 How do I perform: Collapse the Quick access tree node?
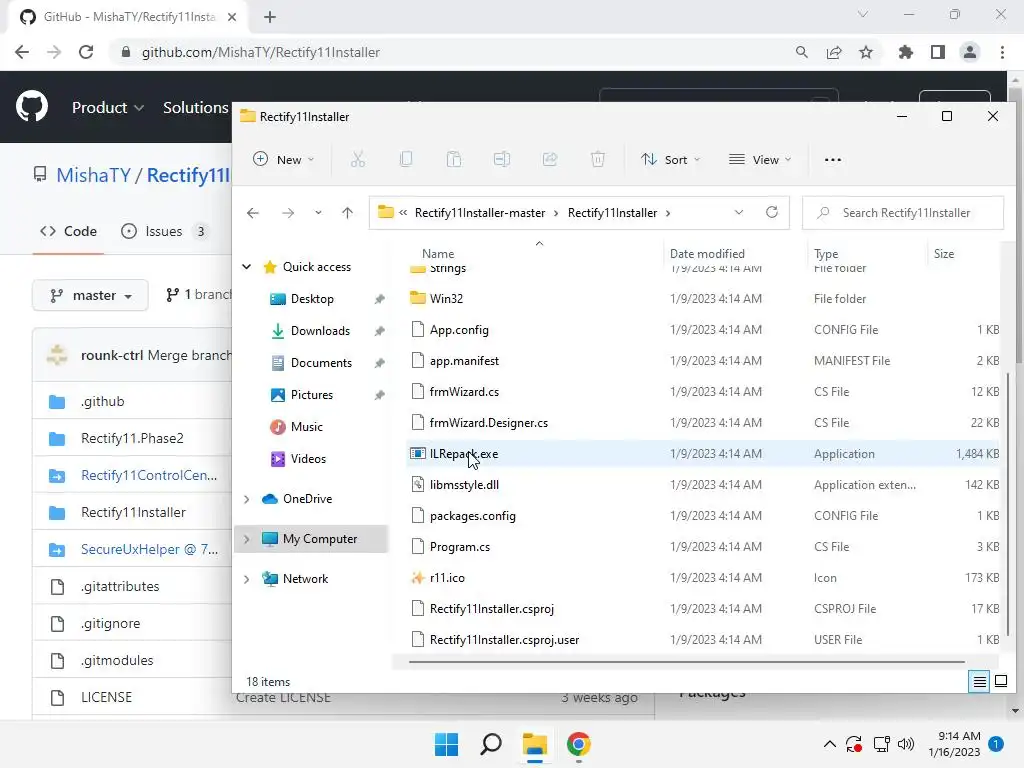(247, 266)
